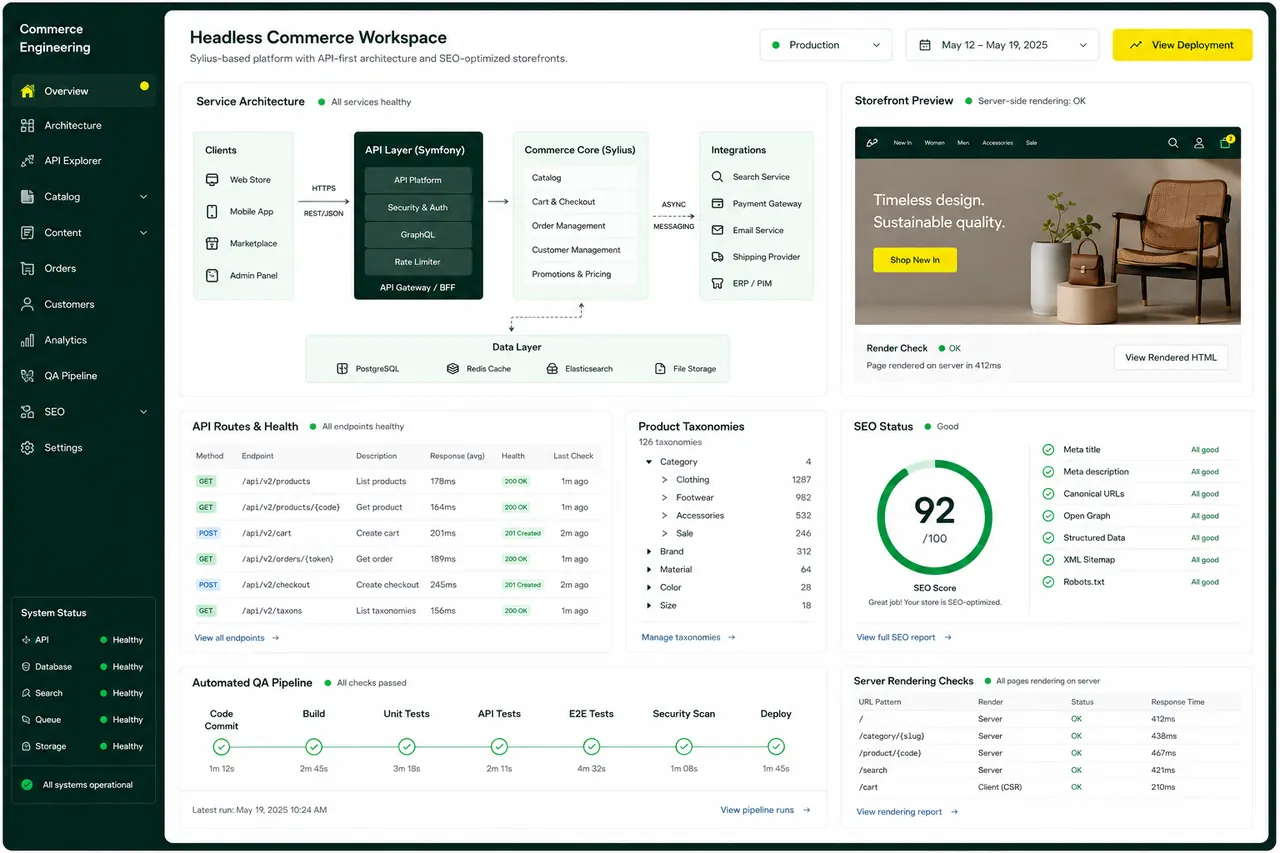
Task: Expand the Content sidebar submenu chevron
Action: [143, 233]
